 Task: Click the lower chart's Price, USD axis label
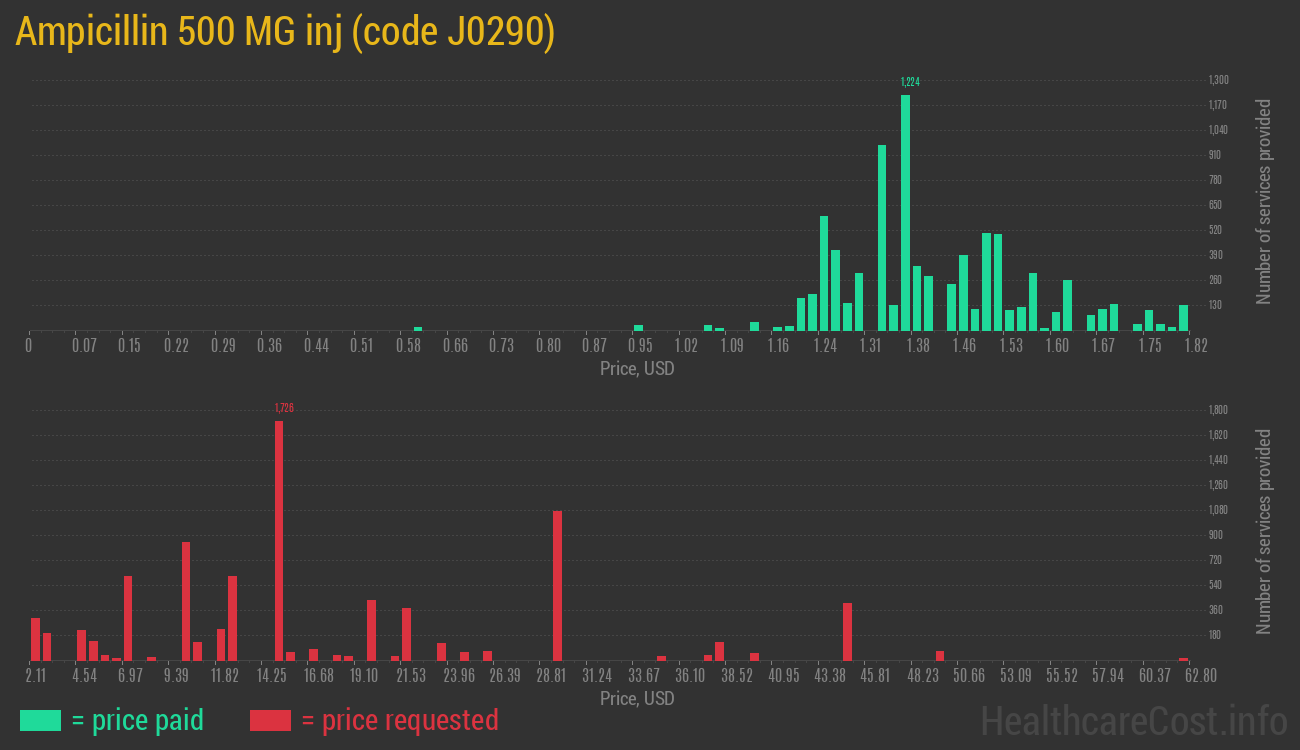click(x=637, y=698)
